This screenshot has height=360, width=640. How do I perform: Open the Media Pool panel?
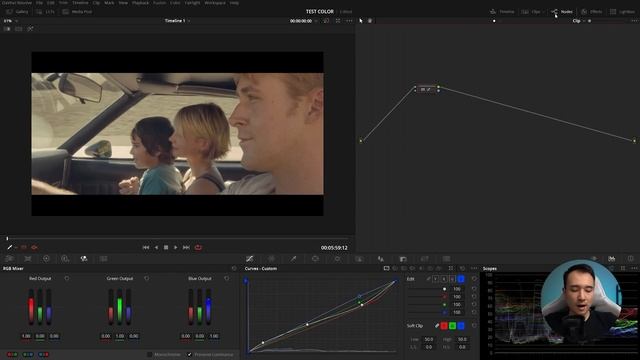pos(77,12)
